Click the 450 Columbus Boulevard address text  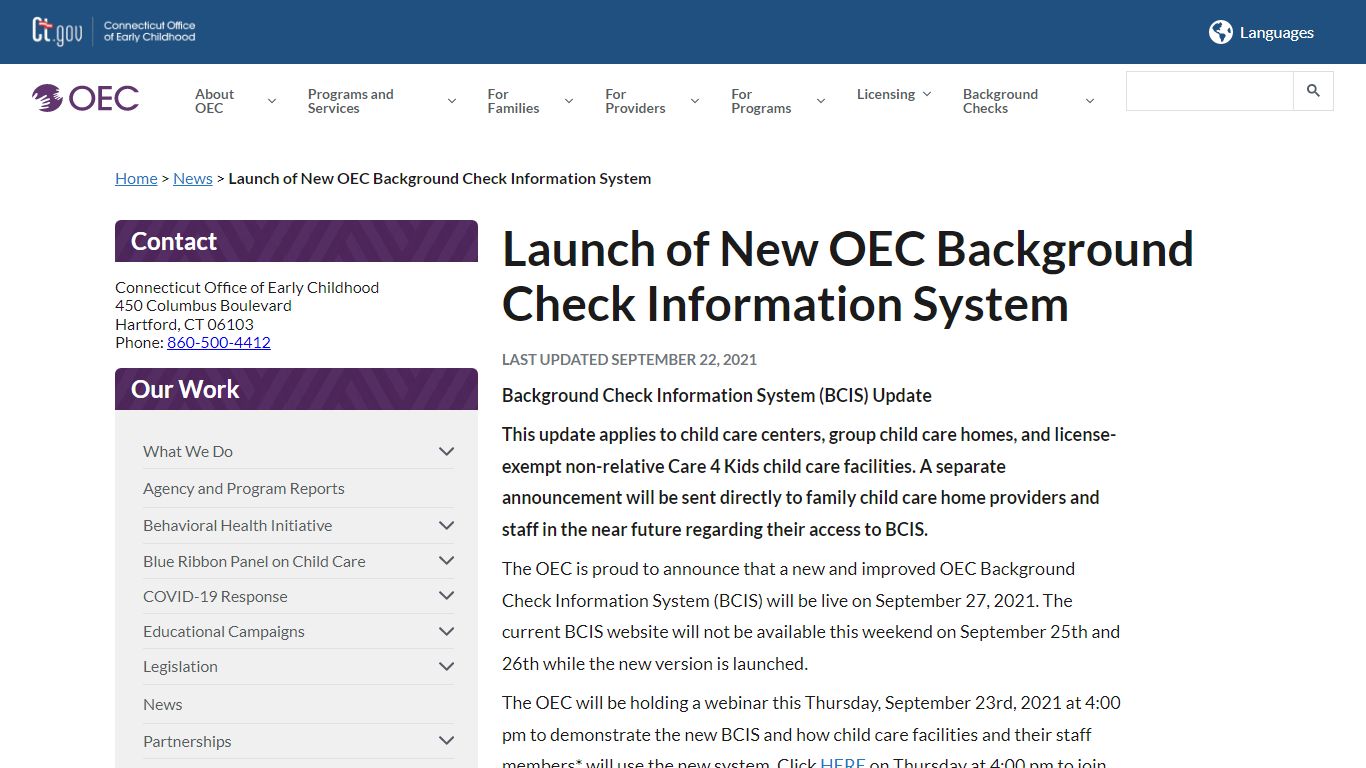click(203, 305)
